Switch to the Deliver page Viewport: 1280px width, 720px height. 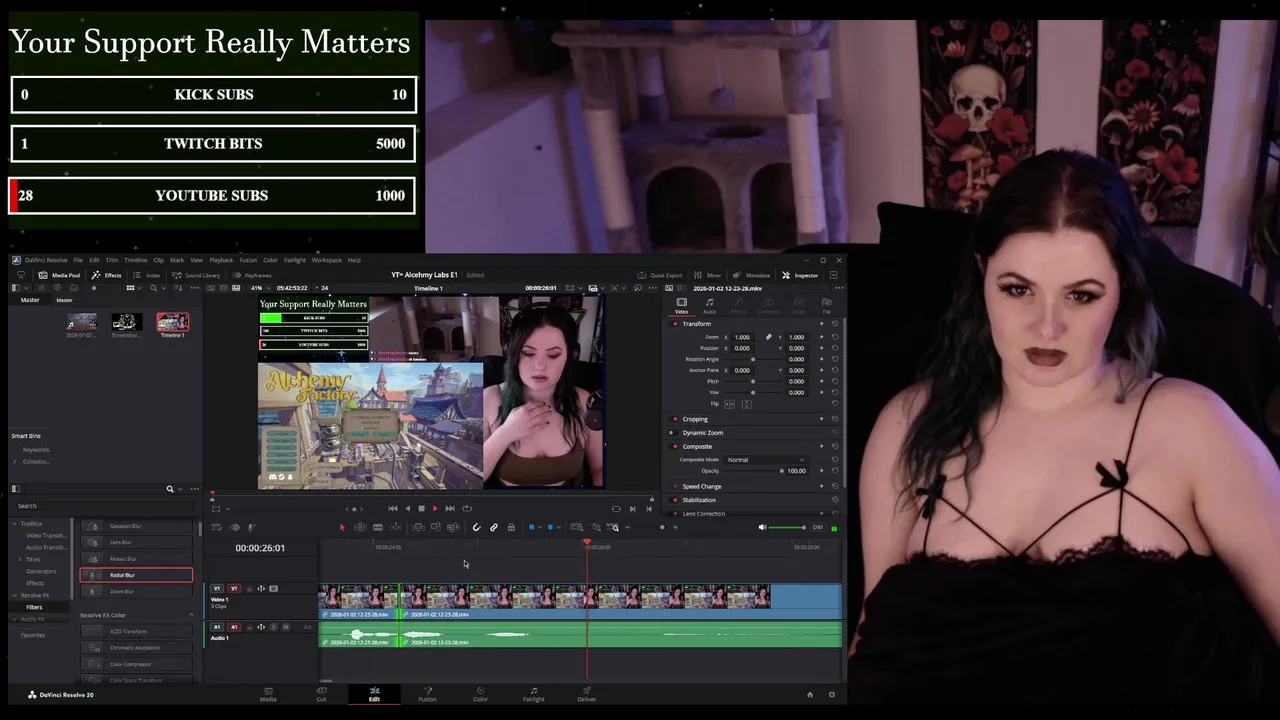pyautogui.click(x=587, y=694)
